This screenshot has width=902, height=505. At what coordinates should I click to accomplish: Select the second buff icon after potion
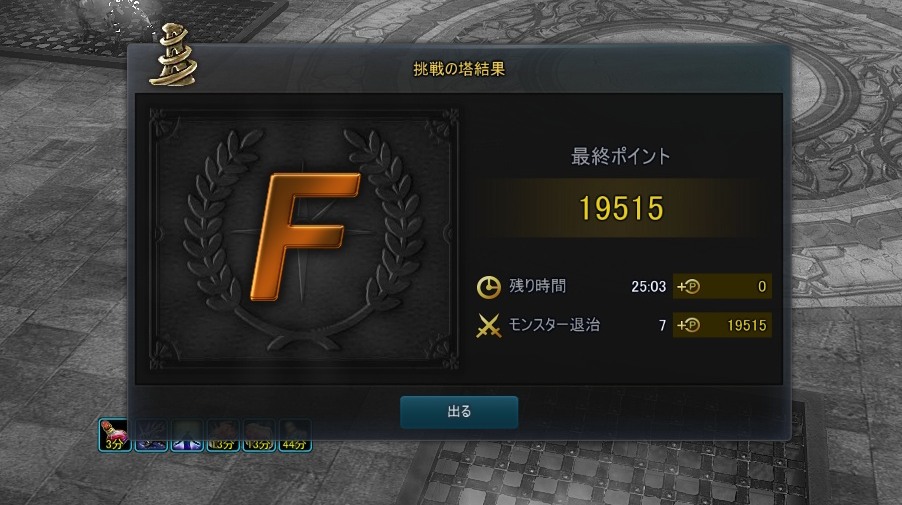151,435
